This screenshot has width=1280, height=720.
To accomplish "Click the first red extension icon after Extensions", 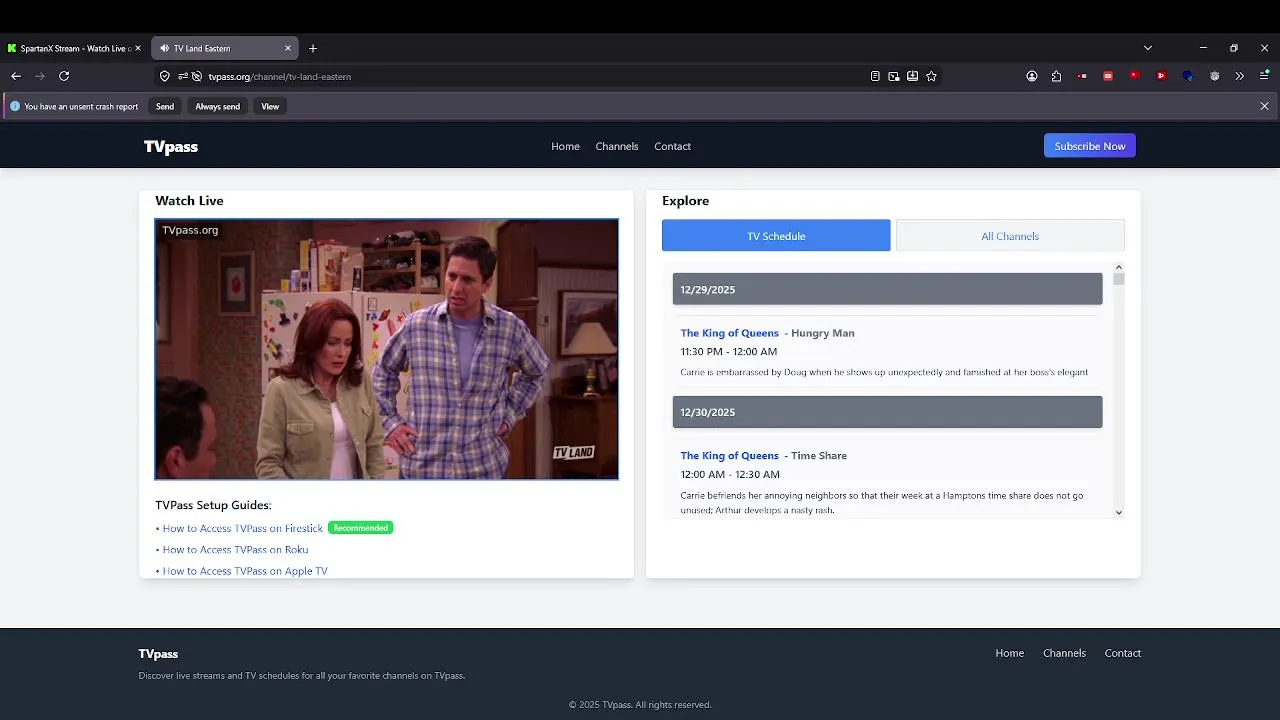I will tap(1083, 76).
